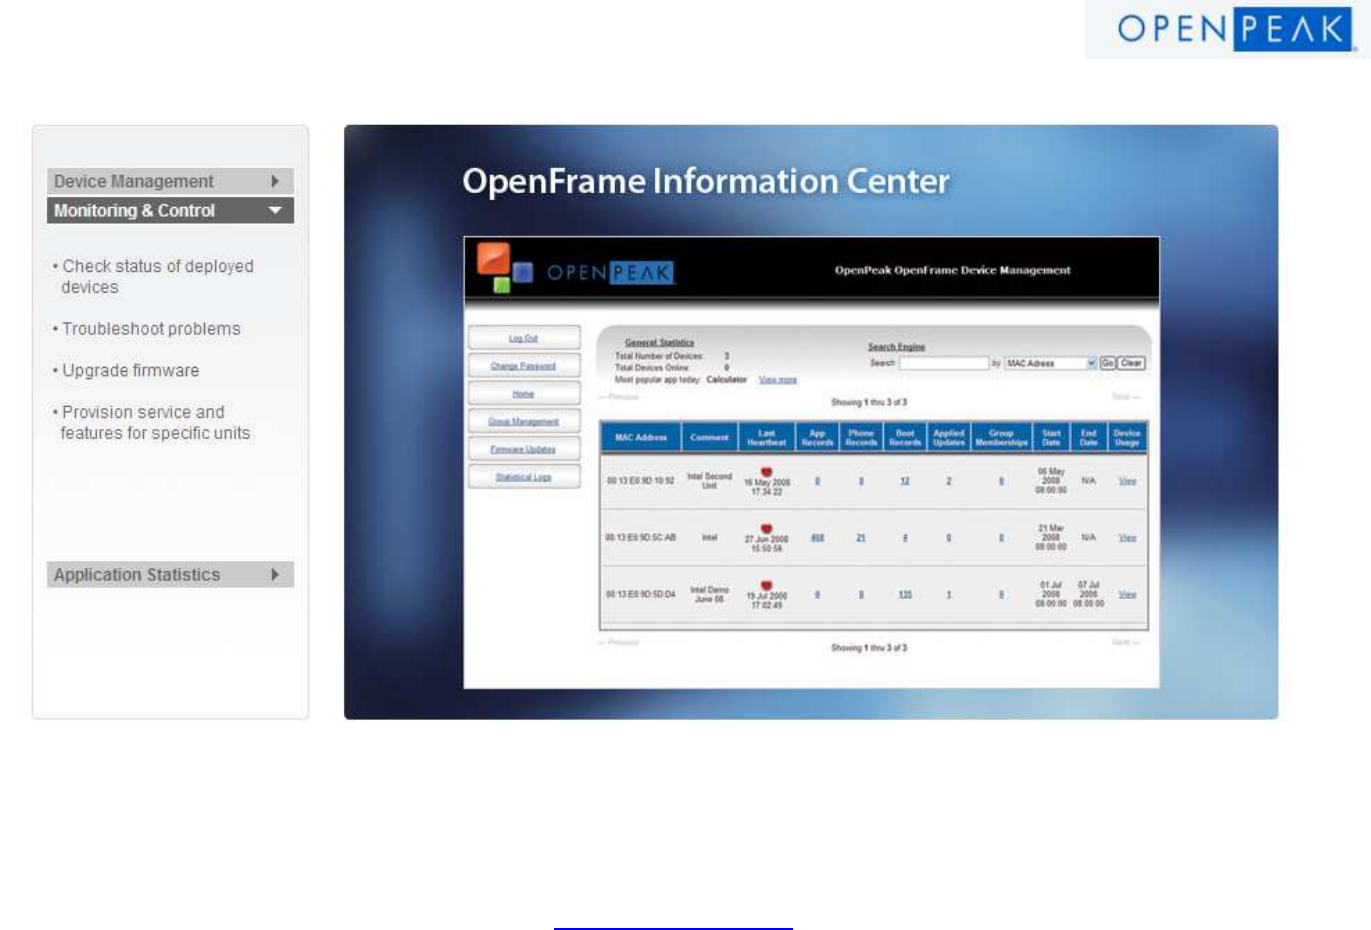This screenshot has width=1371, height=930.
Task: Click the MAC Address column header
Action: (x=641, y=438)
